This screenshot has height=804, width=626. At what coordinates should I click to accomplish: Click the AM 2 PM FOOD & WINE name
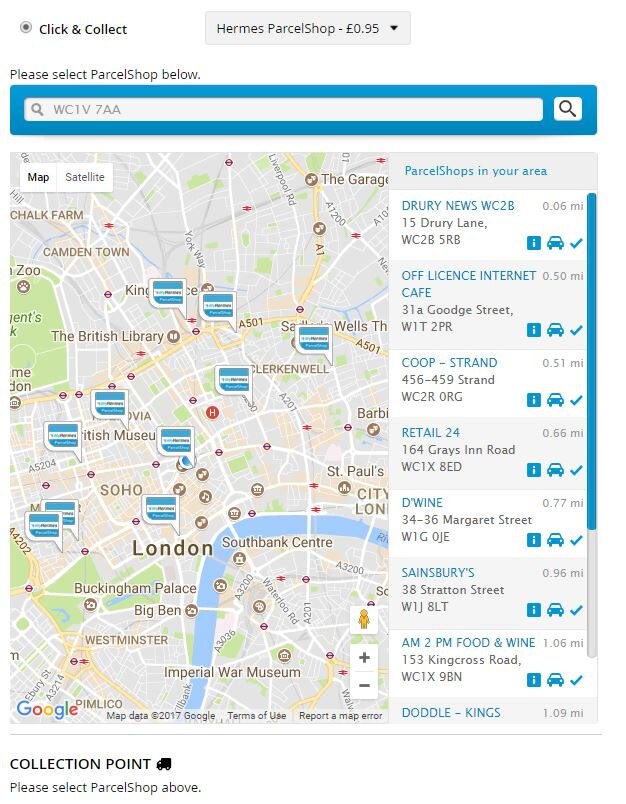pos(468,642)
